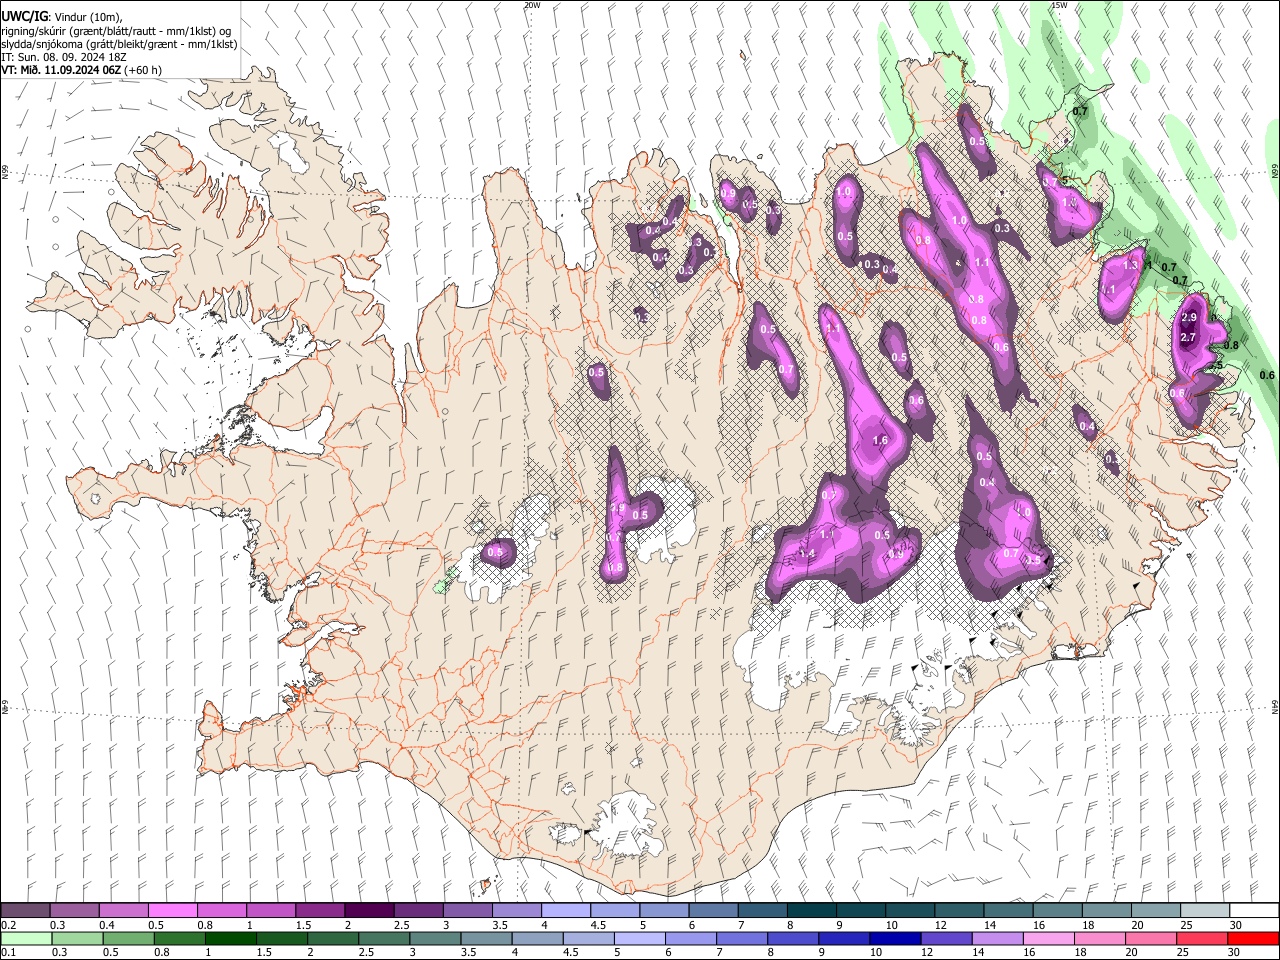Select the 3–3.5 grey-green rain legend swatch
The height and width of the screenshot is (960, 1280).
(435, 939)
